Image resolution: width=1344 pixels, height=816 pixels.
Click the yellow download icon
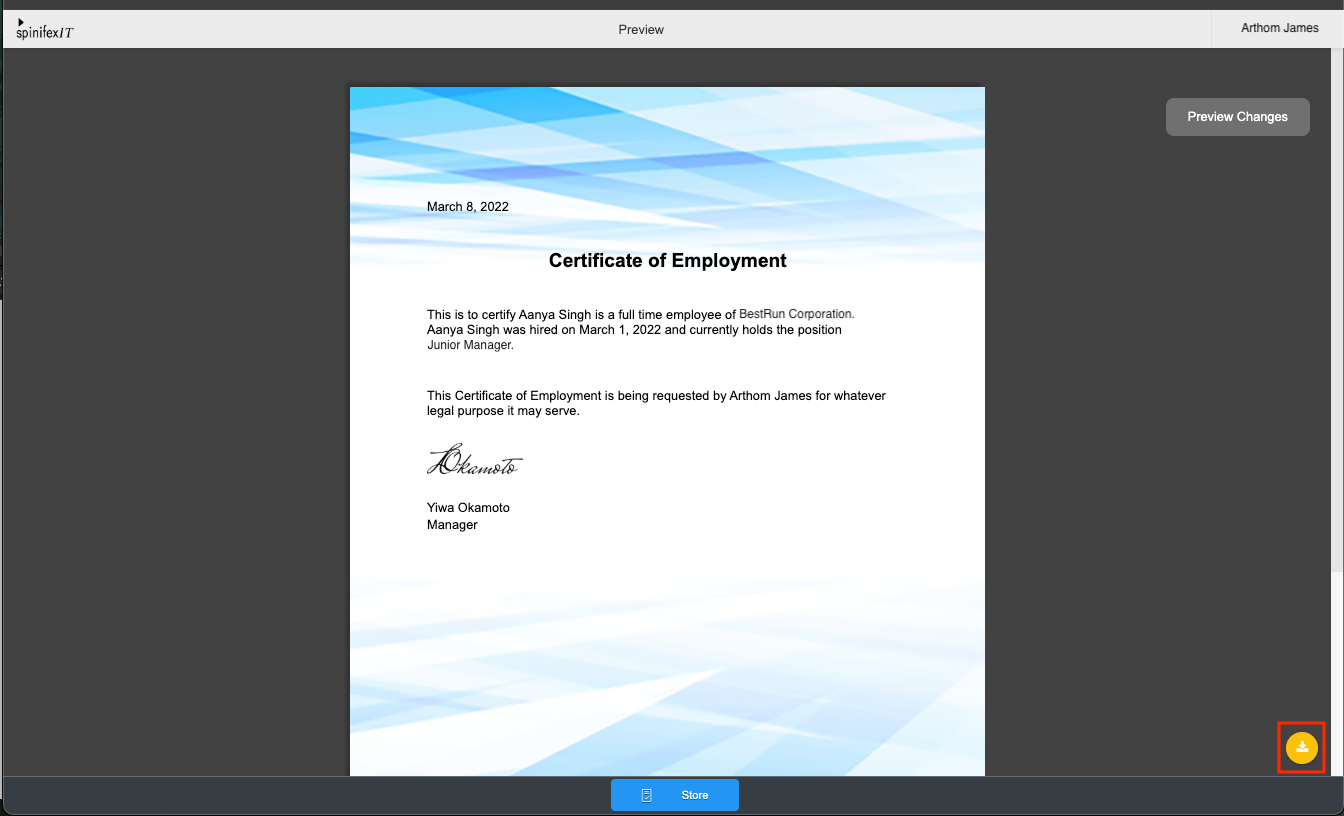[1301, 748]
